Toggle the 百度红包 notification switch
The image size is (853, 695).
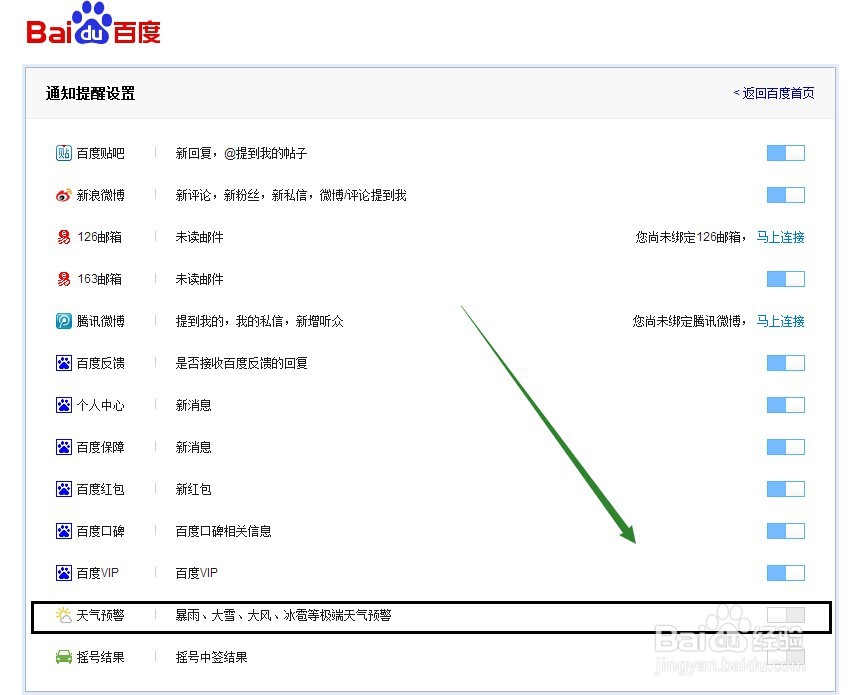click(x=786, y=489)
